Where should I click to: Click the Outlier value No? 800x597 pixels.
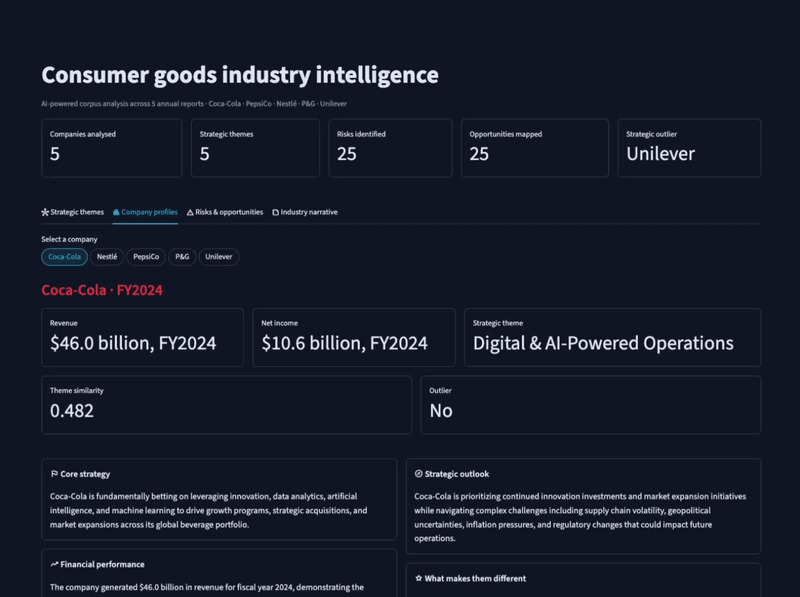pos(441,411)
